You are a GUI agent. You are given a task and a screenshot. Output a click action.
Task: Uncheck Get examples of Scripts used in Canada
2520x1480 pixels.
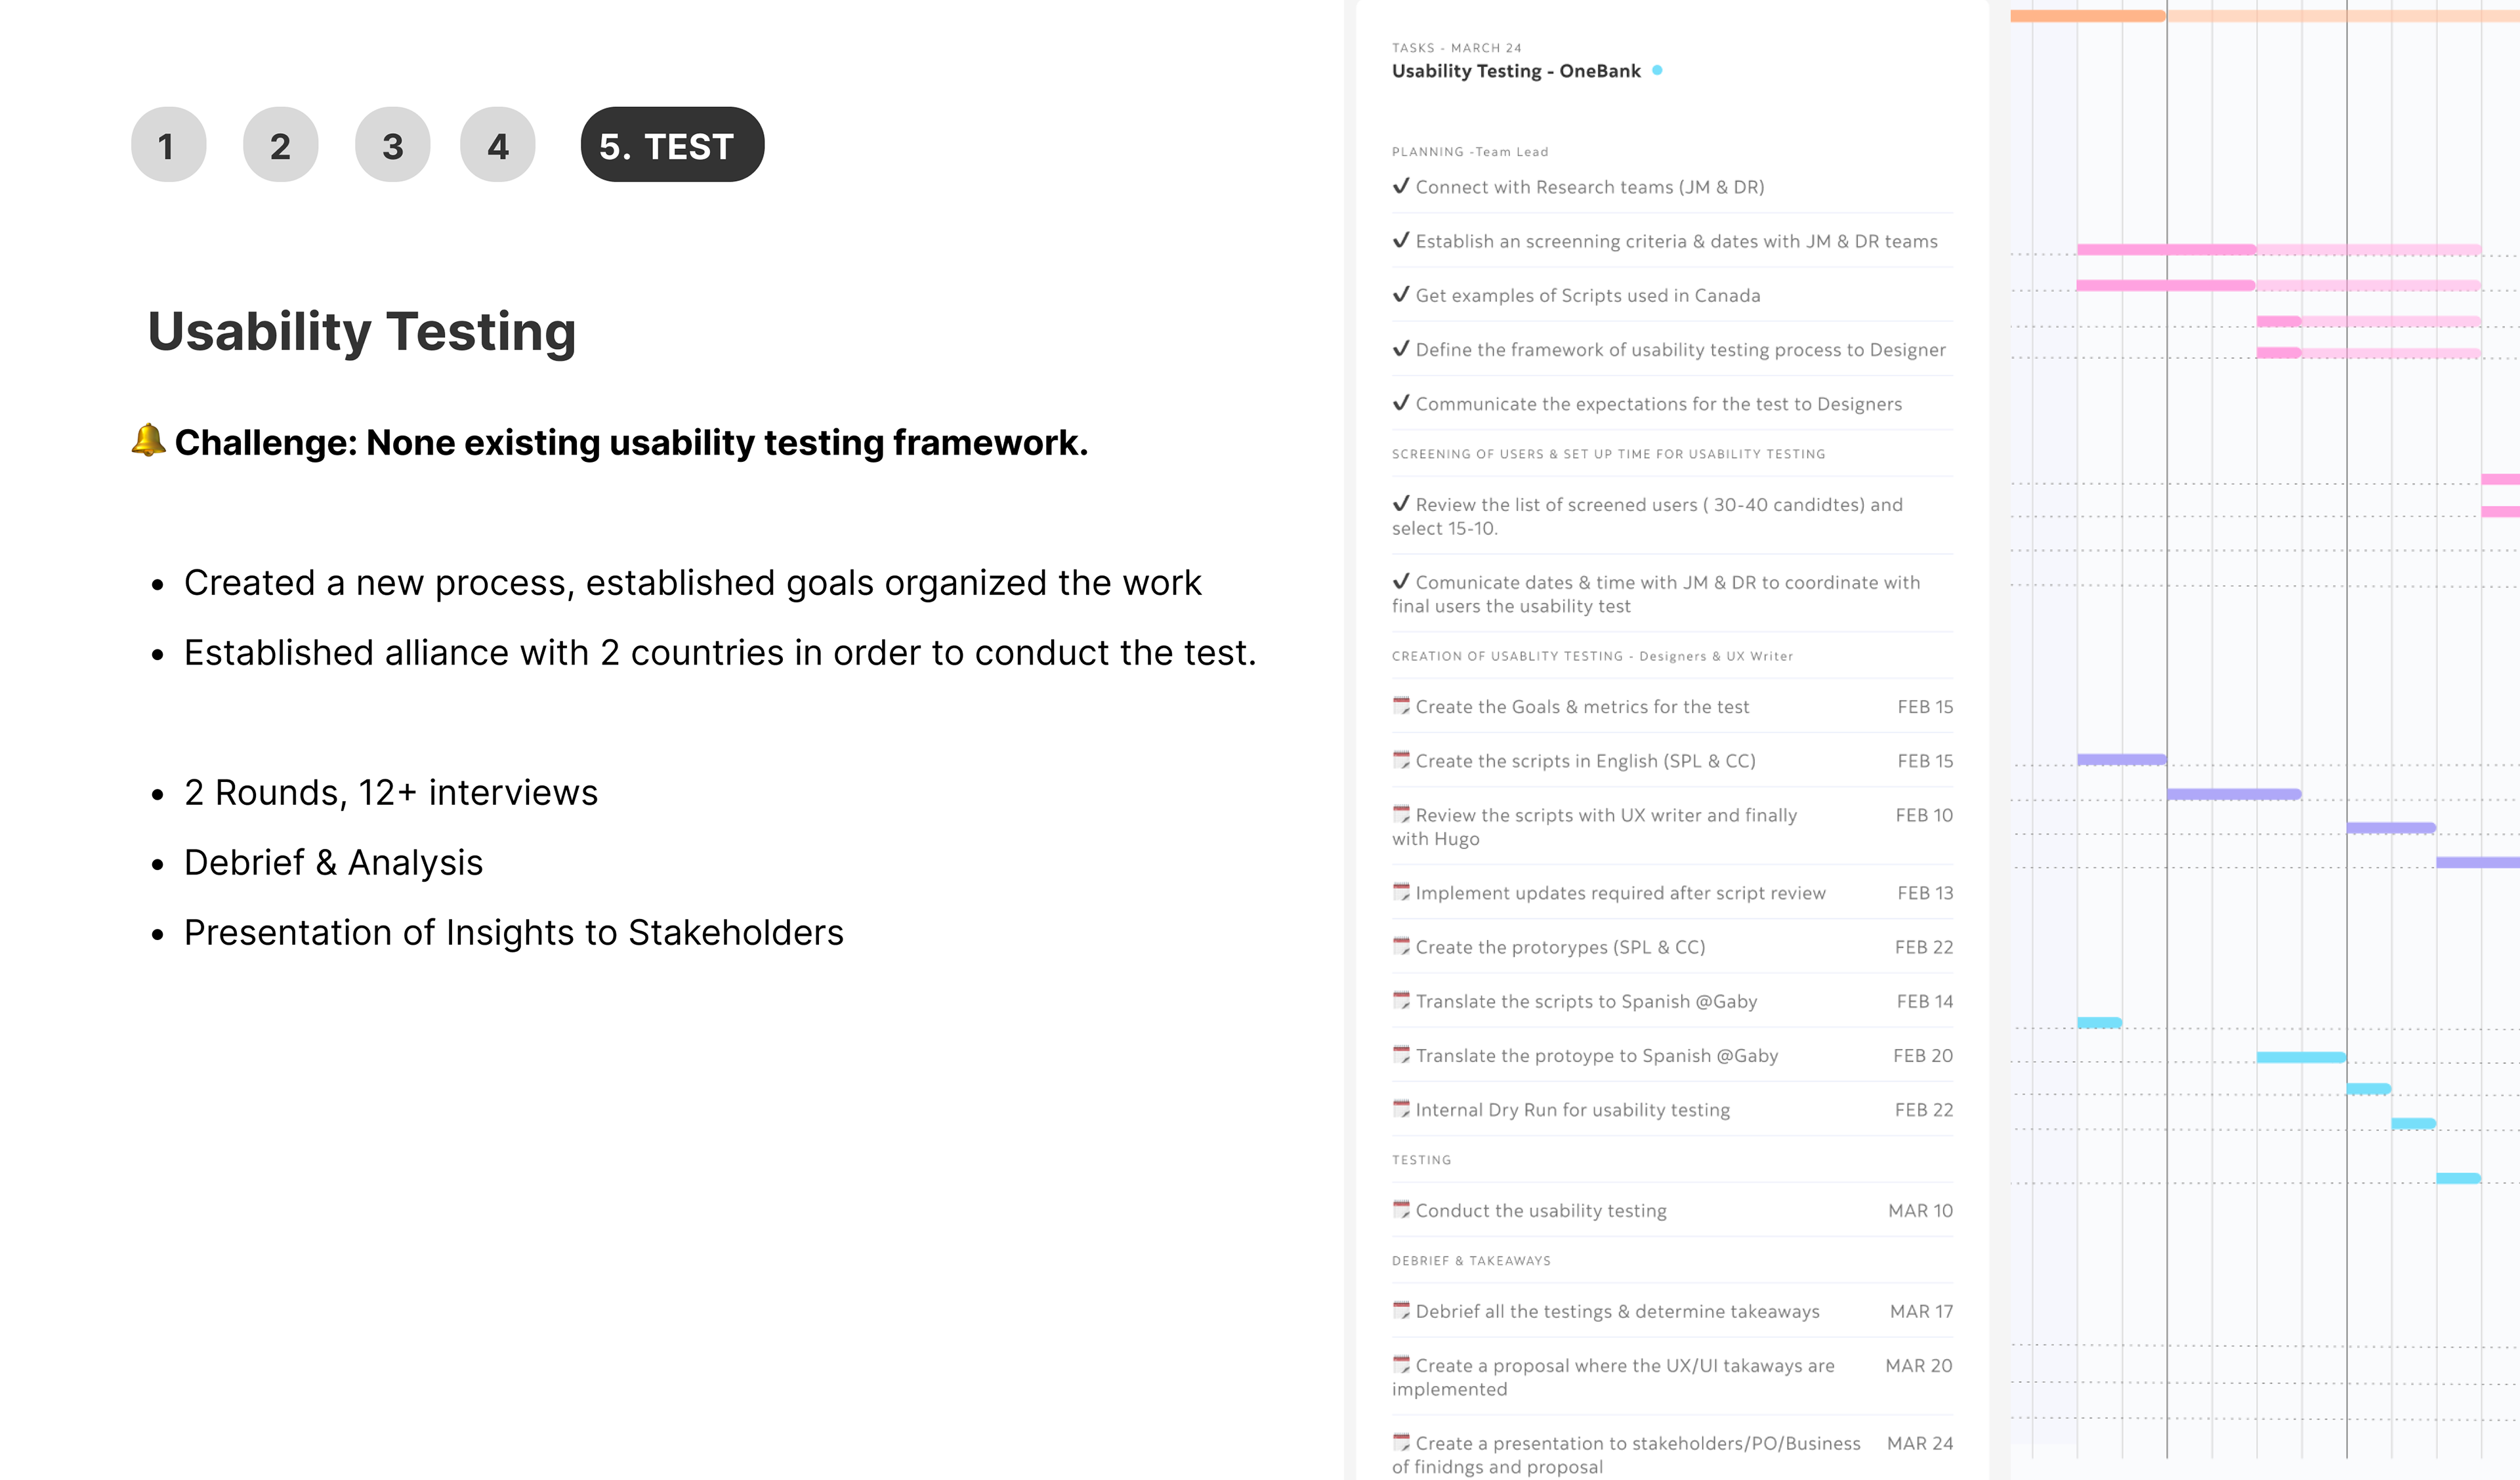click(1401, 294)
